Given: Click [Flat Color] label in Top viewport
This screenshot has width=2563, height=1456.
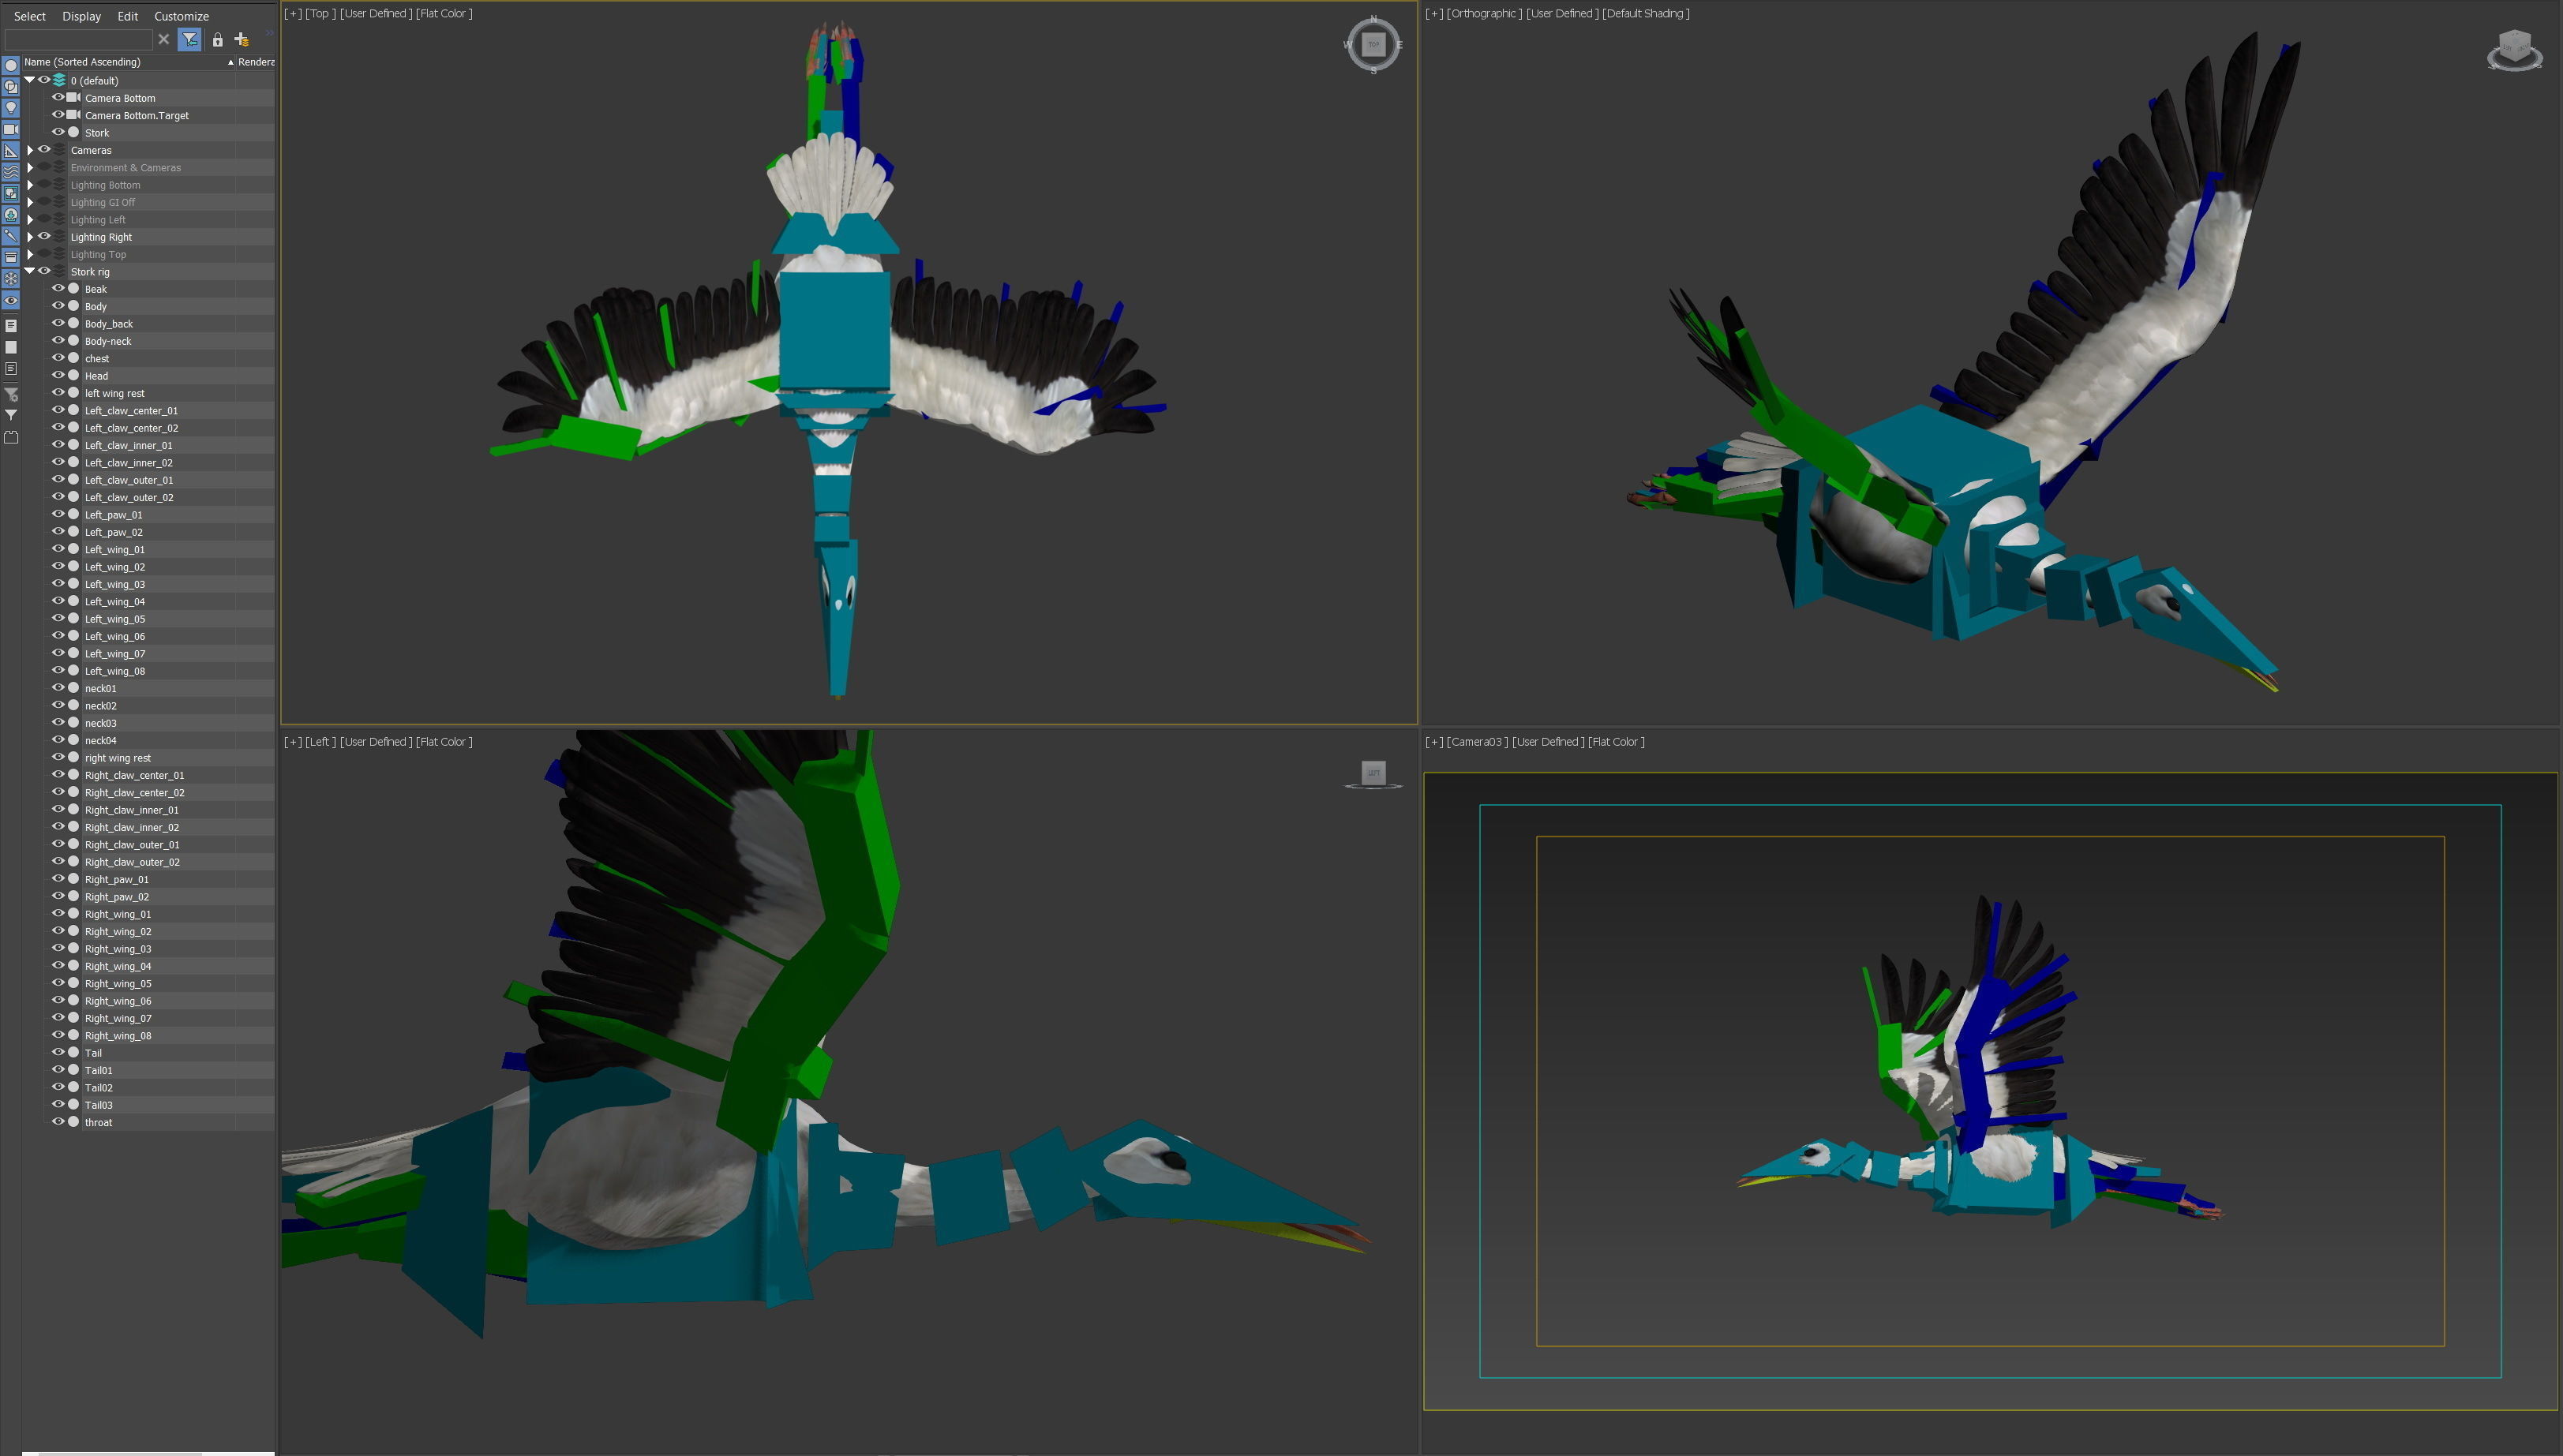Looking at the screenshot, I should pos(444,13).
